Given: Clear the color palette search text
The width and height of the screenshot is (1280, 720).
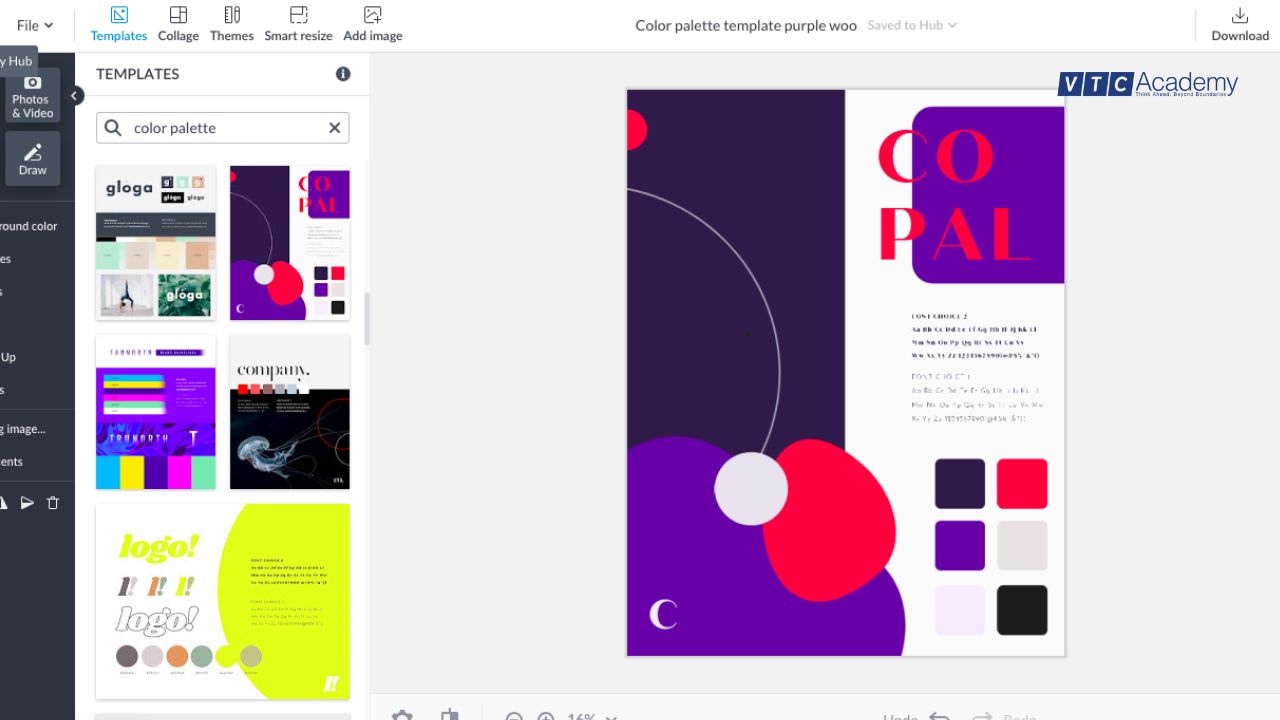Looking at the screenshot, I should 335,128.
